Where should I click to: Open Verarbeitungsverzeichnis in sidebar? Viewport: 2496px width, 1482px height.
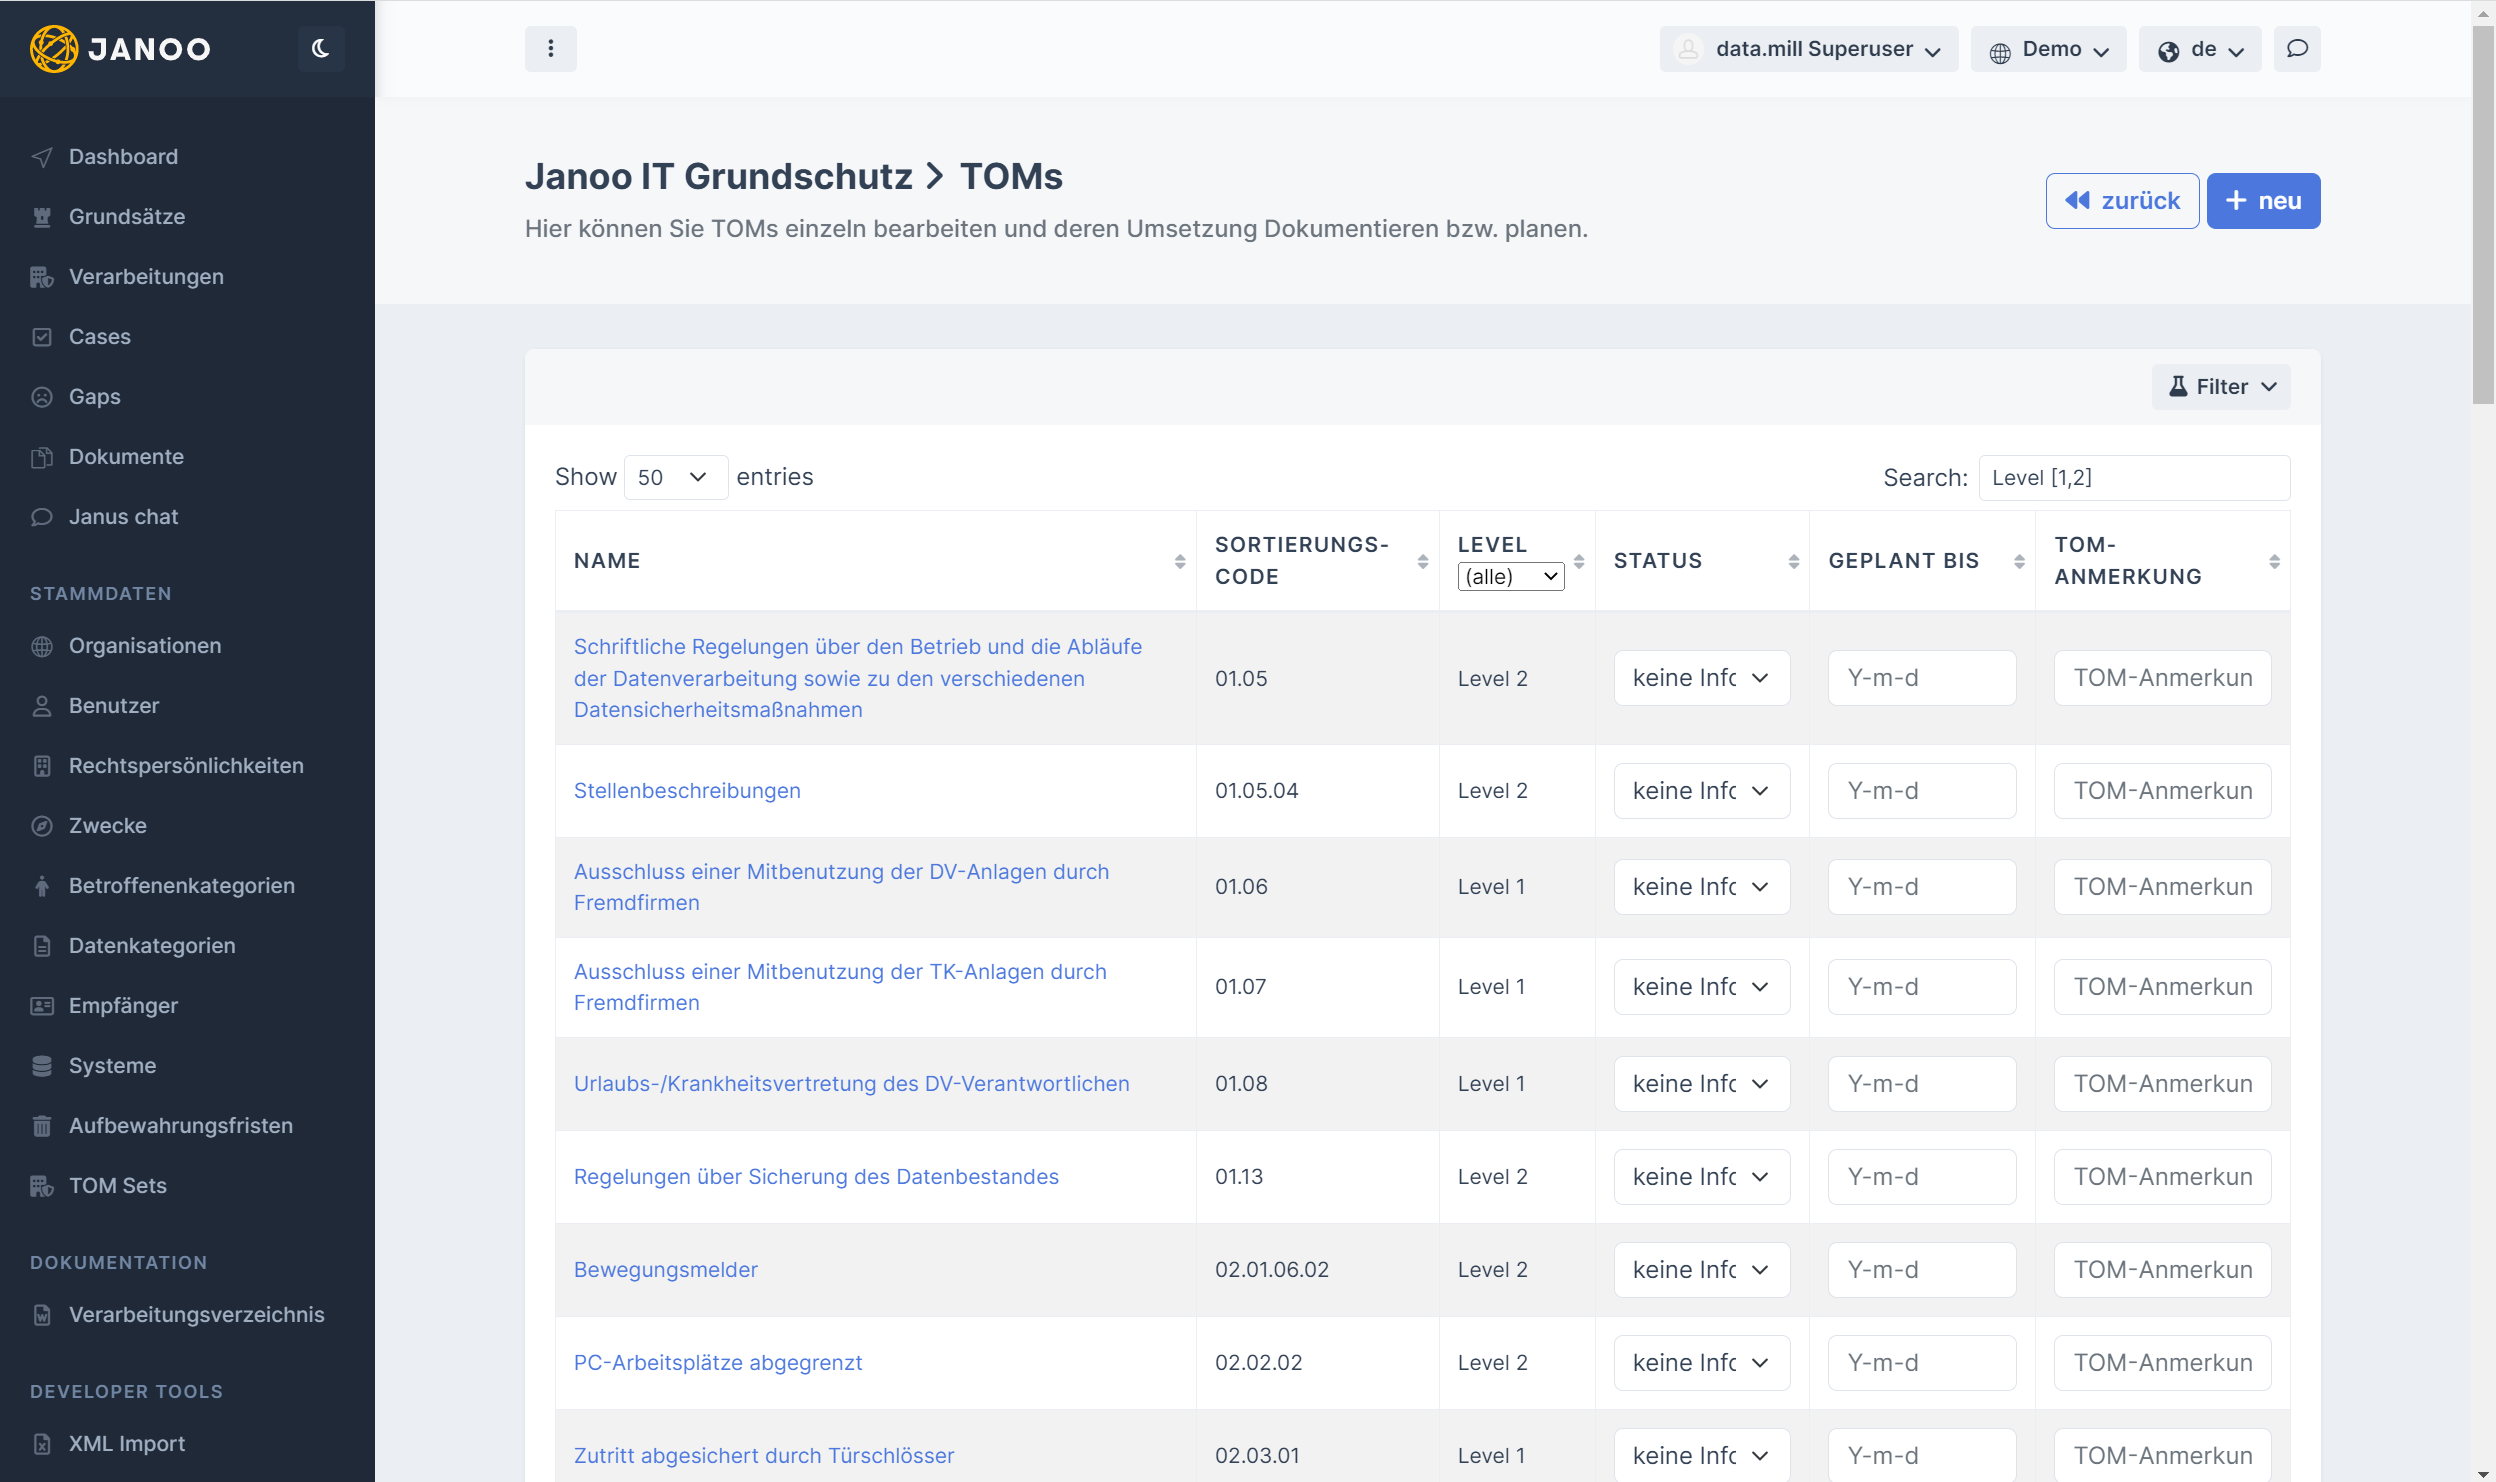click(x=196, y=1315)
